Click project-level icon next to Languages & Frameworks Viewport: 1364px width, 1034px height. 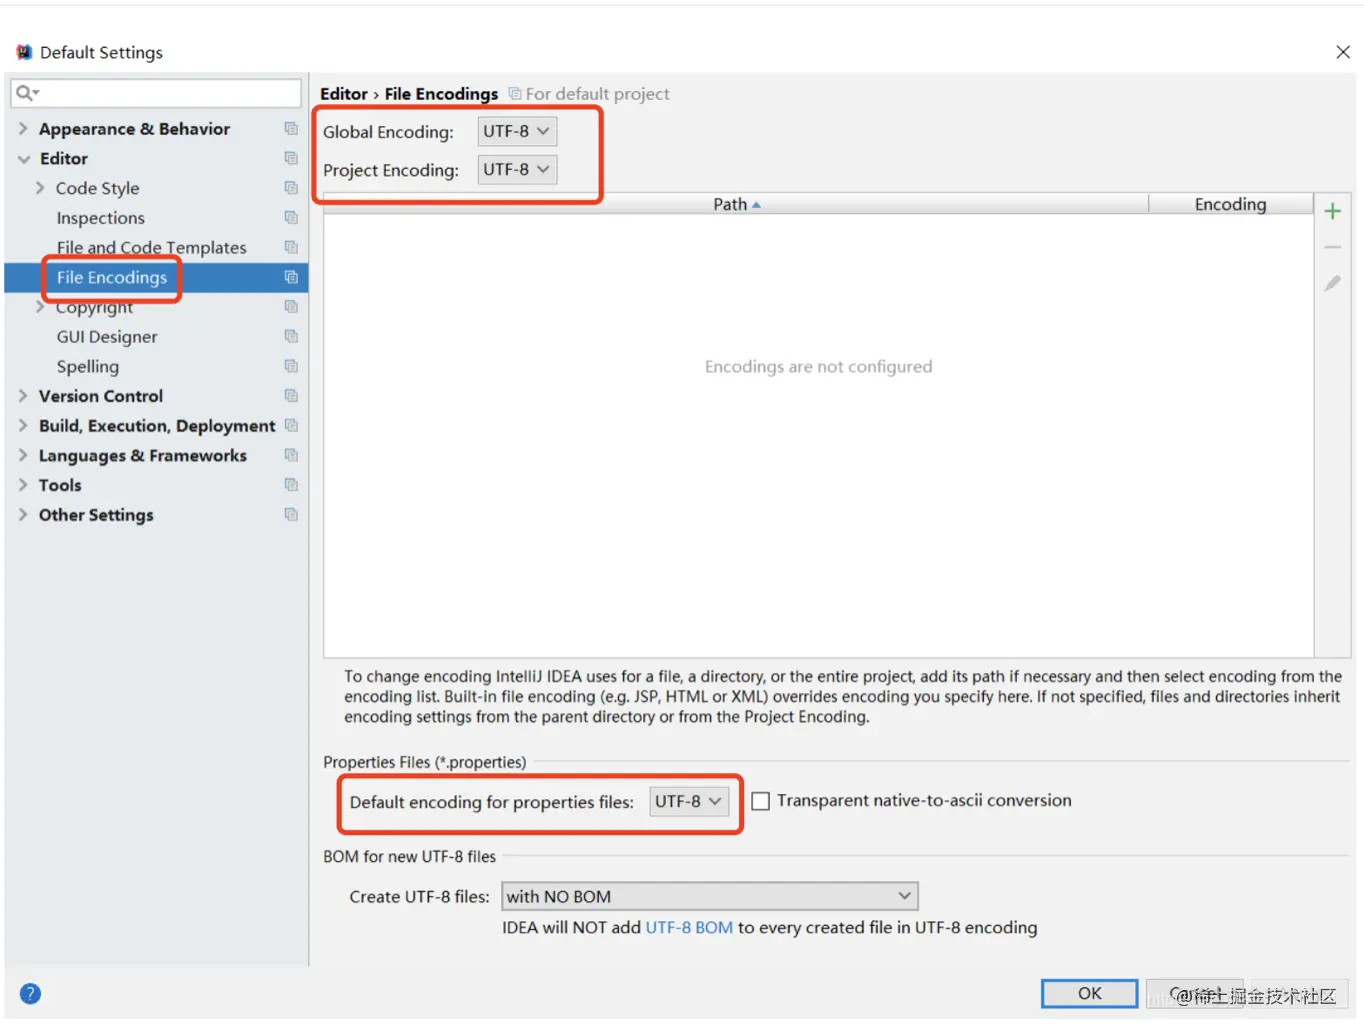coord(291,455)
